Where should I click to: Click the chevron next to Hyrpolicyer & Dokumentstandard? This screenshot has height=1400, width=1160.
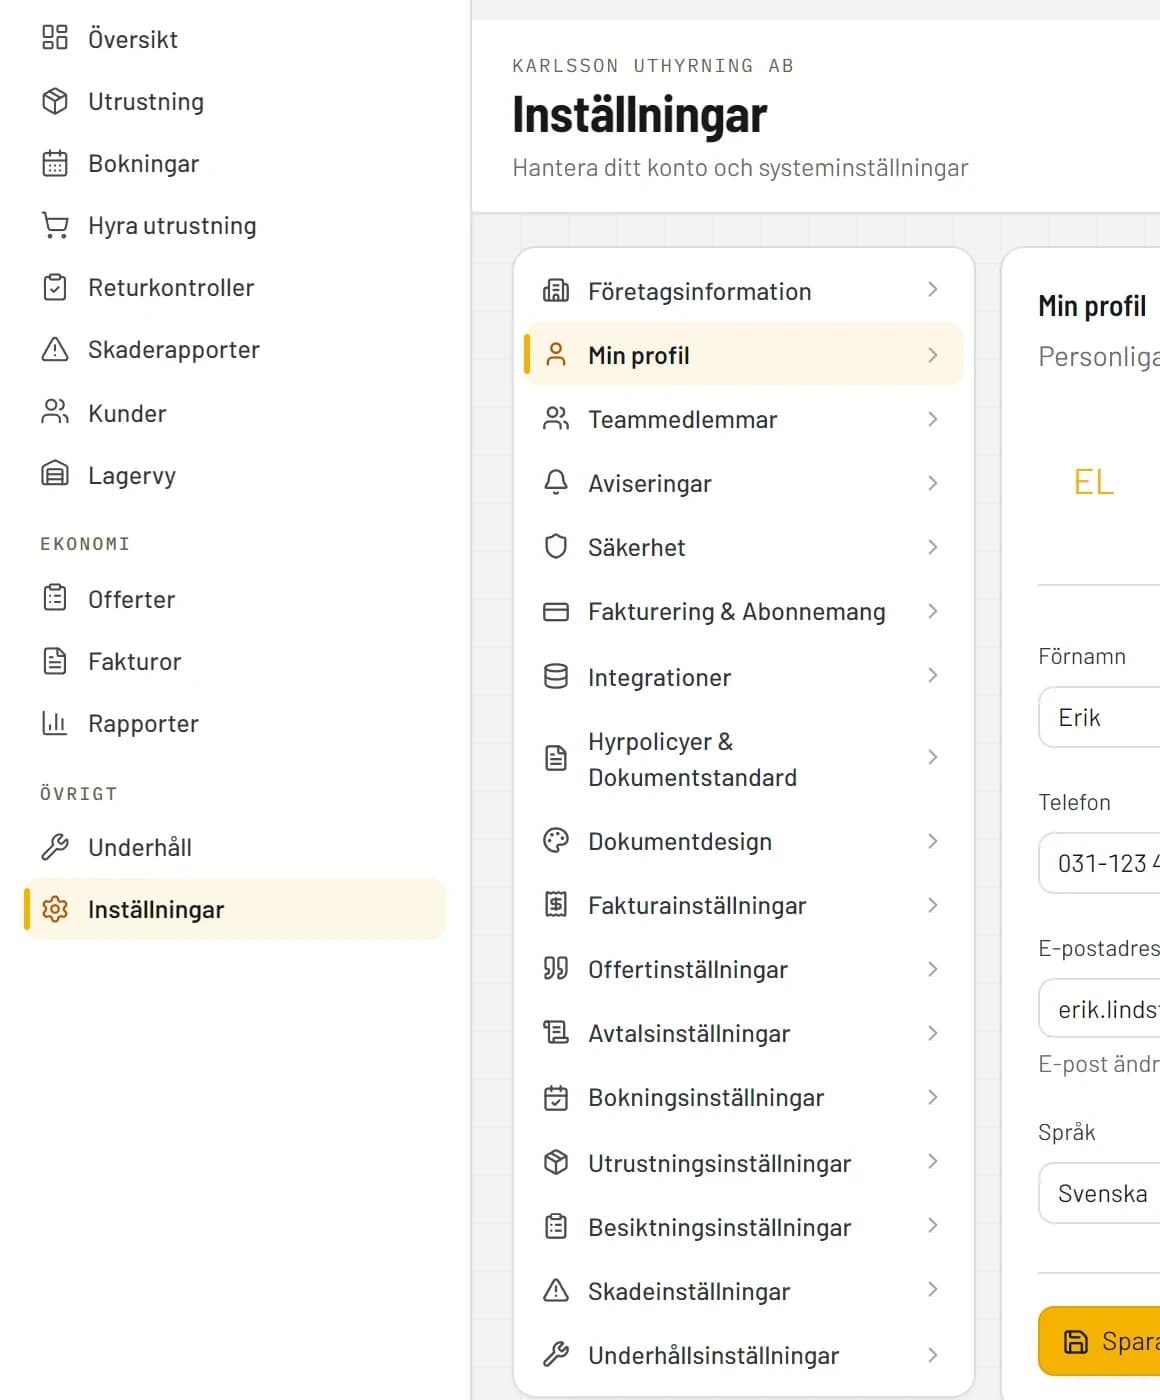click(x=932, y=757)
